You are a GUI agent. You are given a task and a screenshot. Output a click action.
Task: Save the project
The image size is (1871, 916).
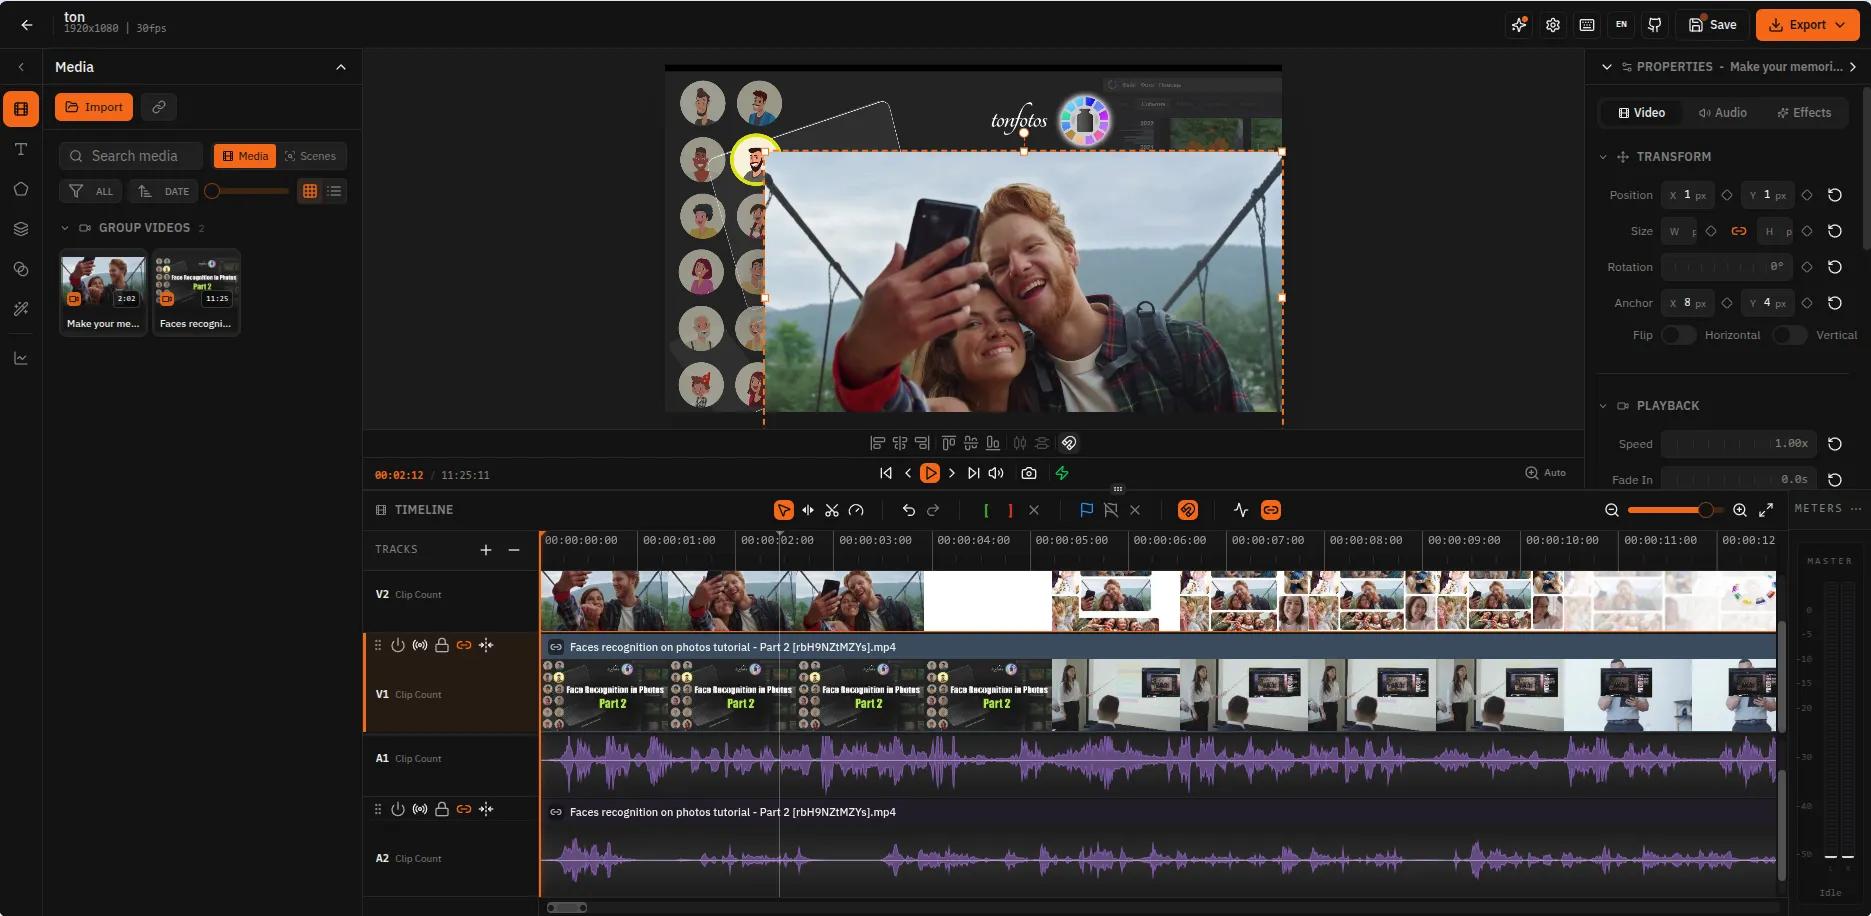click(1713, 25)
